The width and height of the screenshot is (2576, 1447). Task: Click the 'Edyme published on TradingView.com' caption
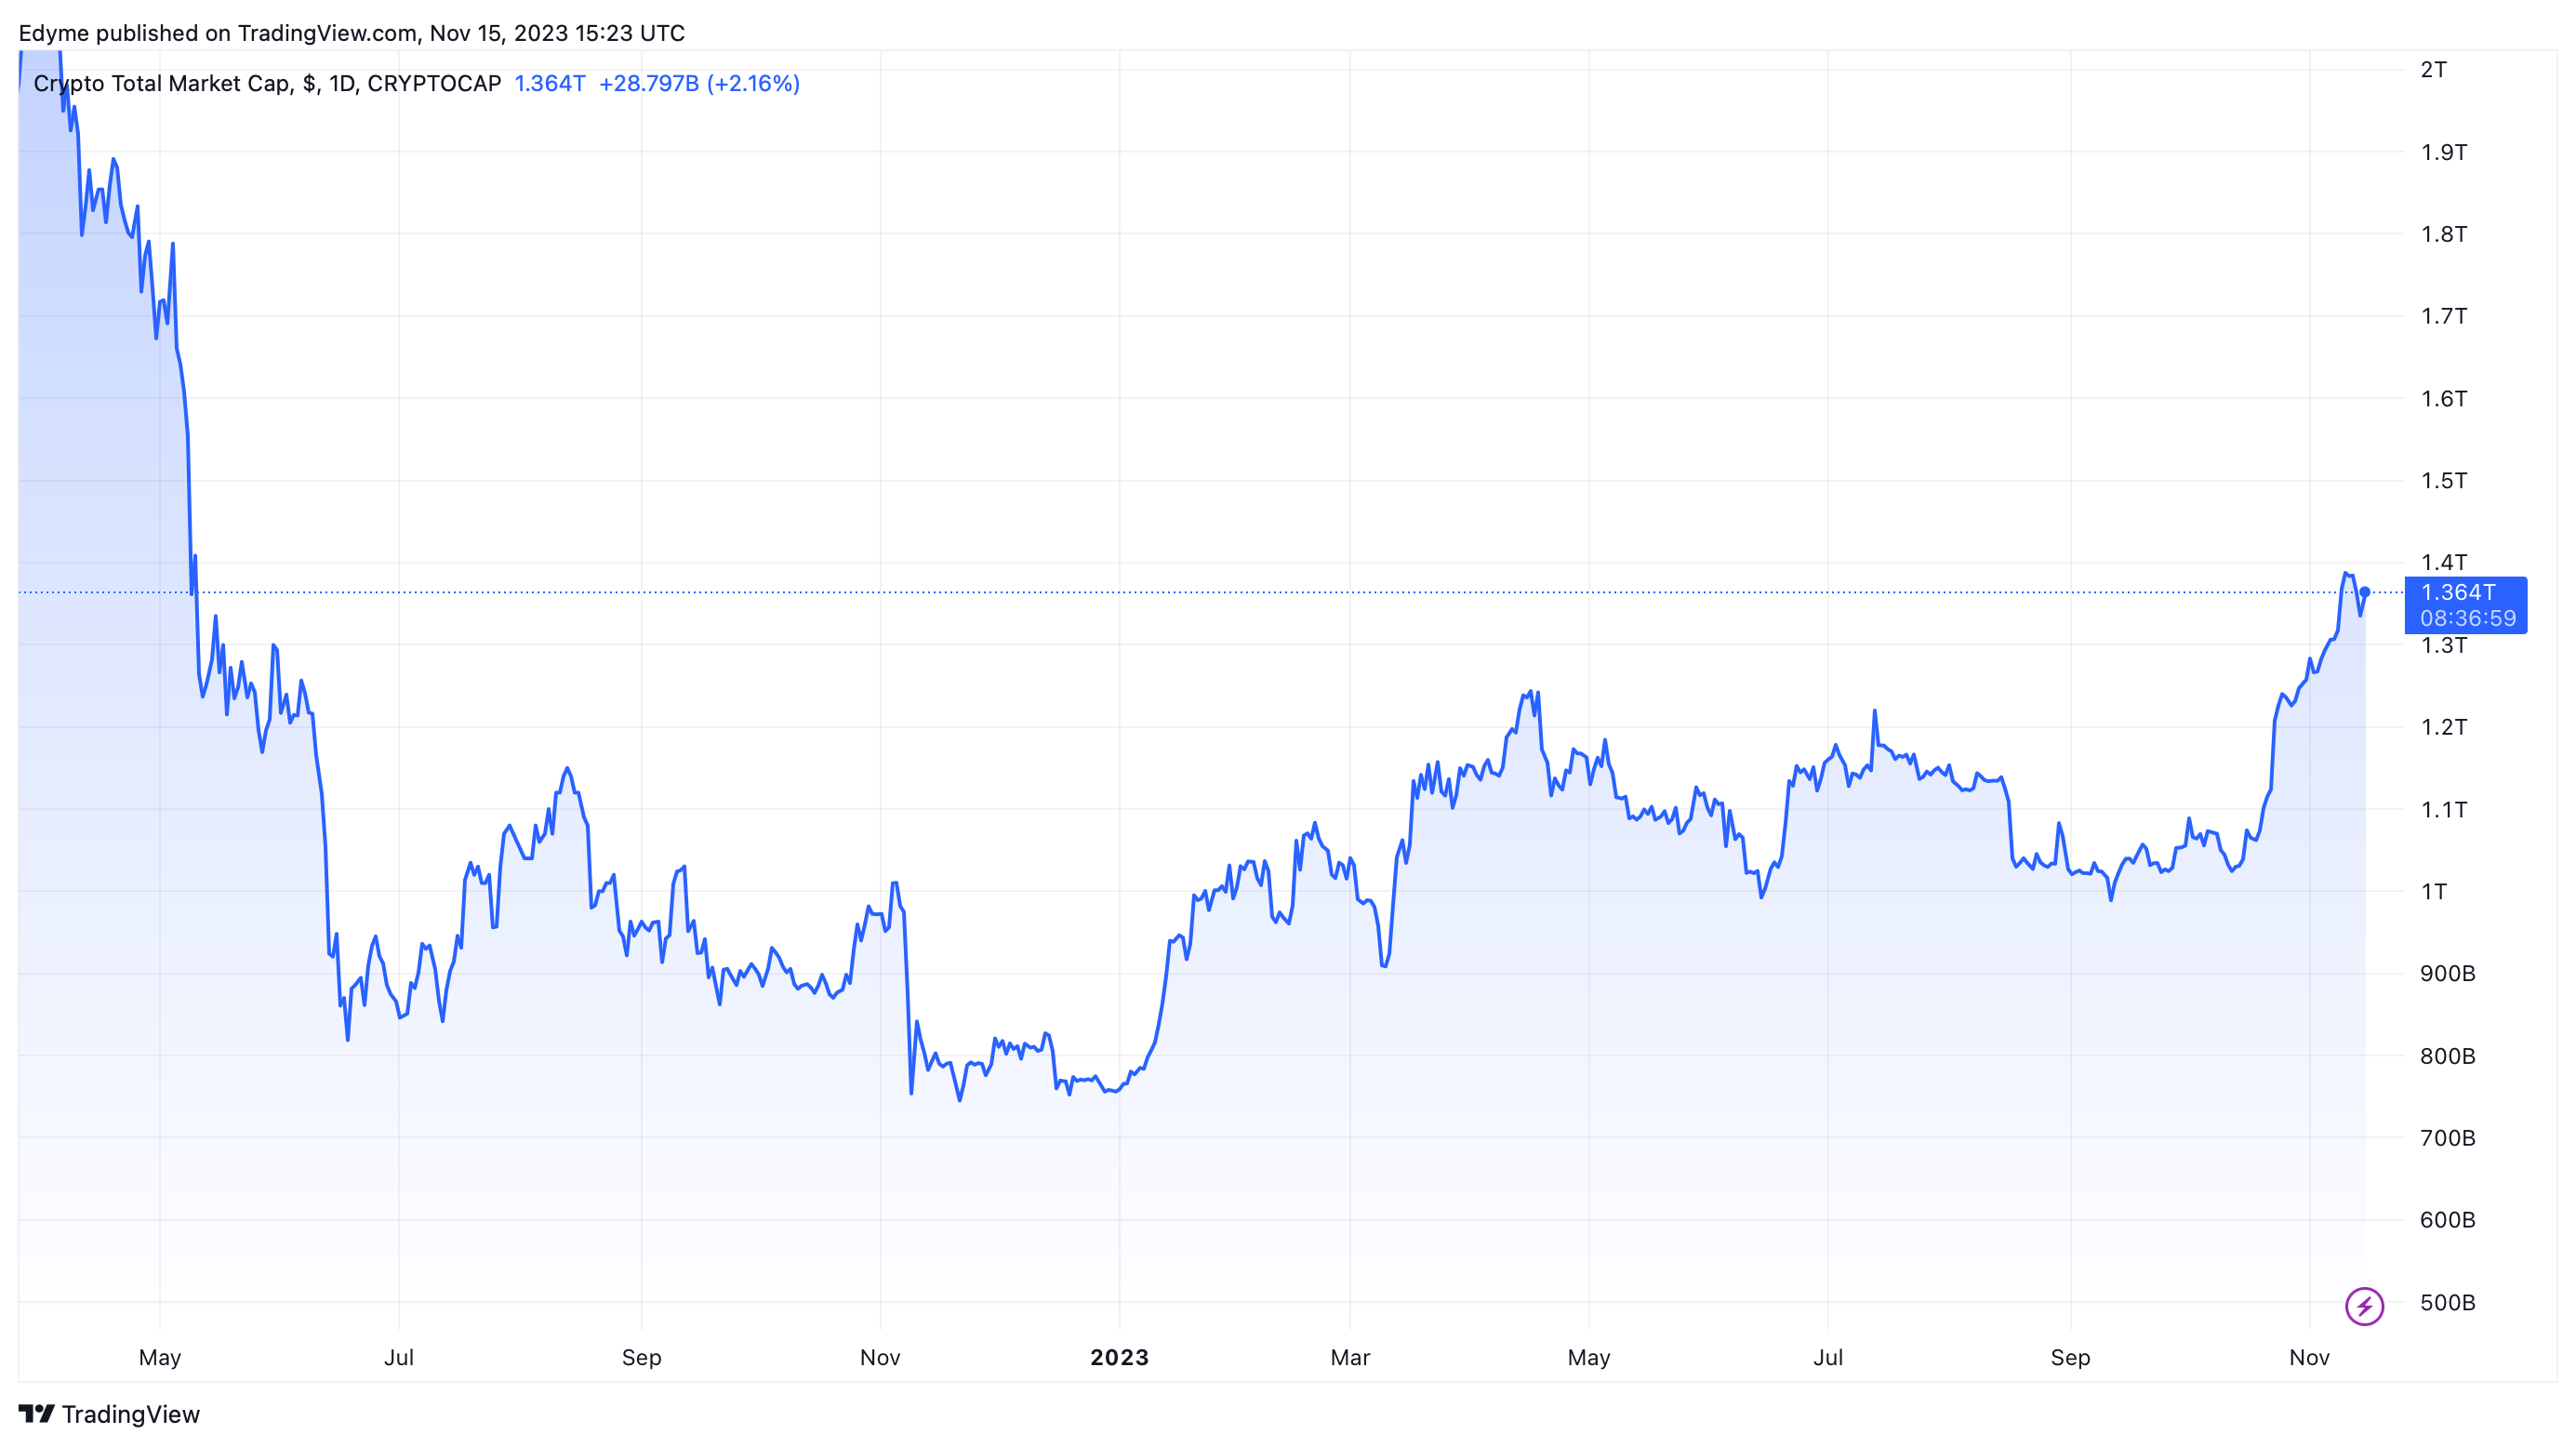tap(217, 33)
